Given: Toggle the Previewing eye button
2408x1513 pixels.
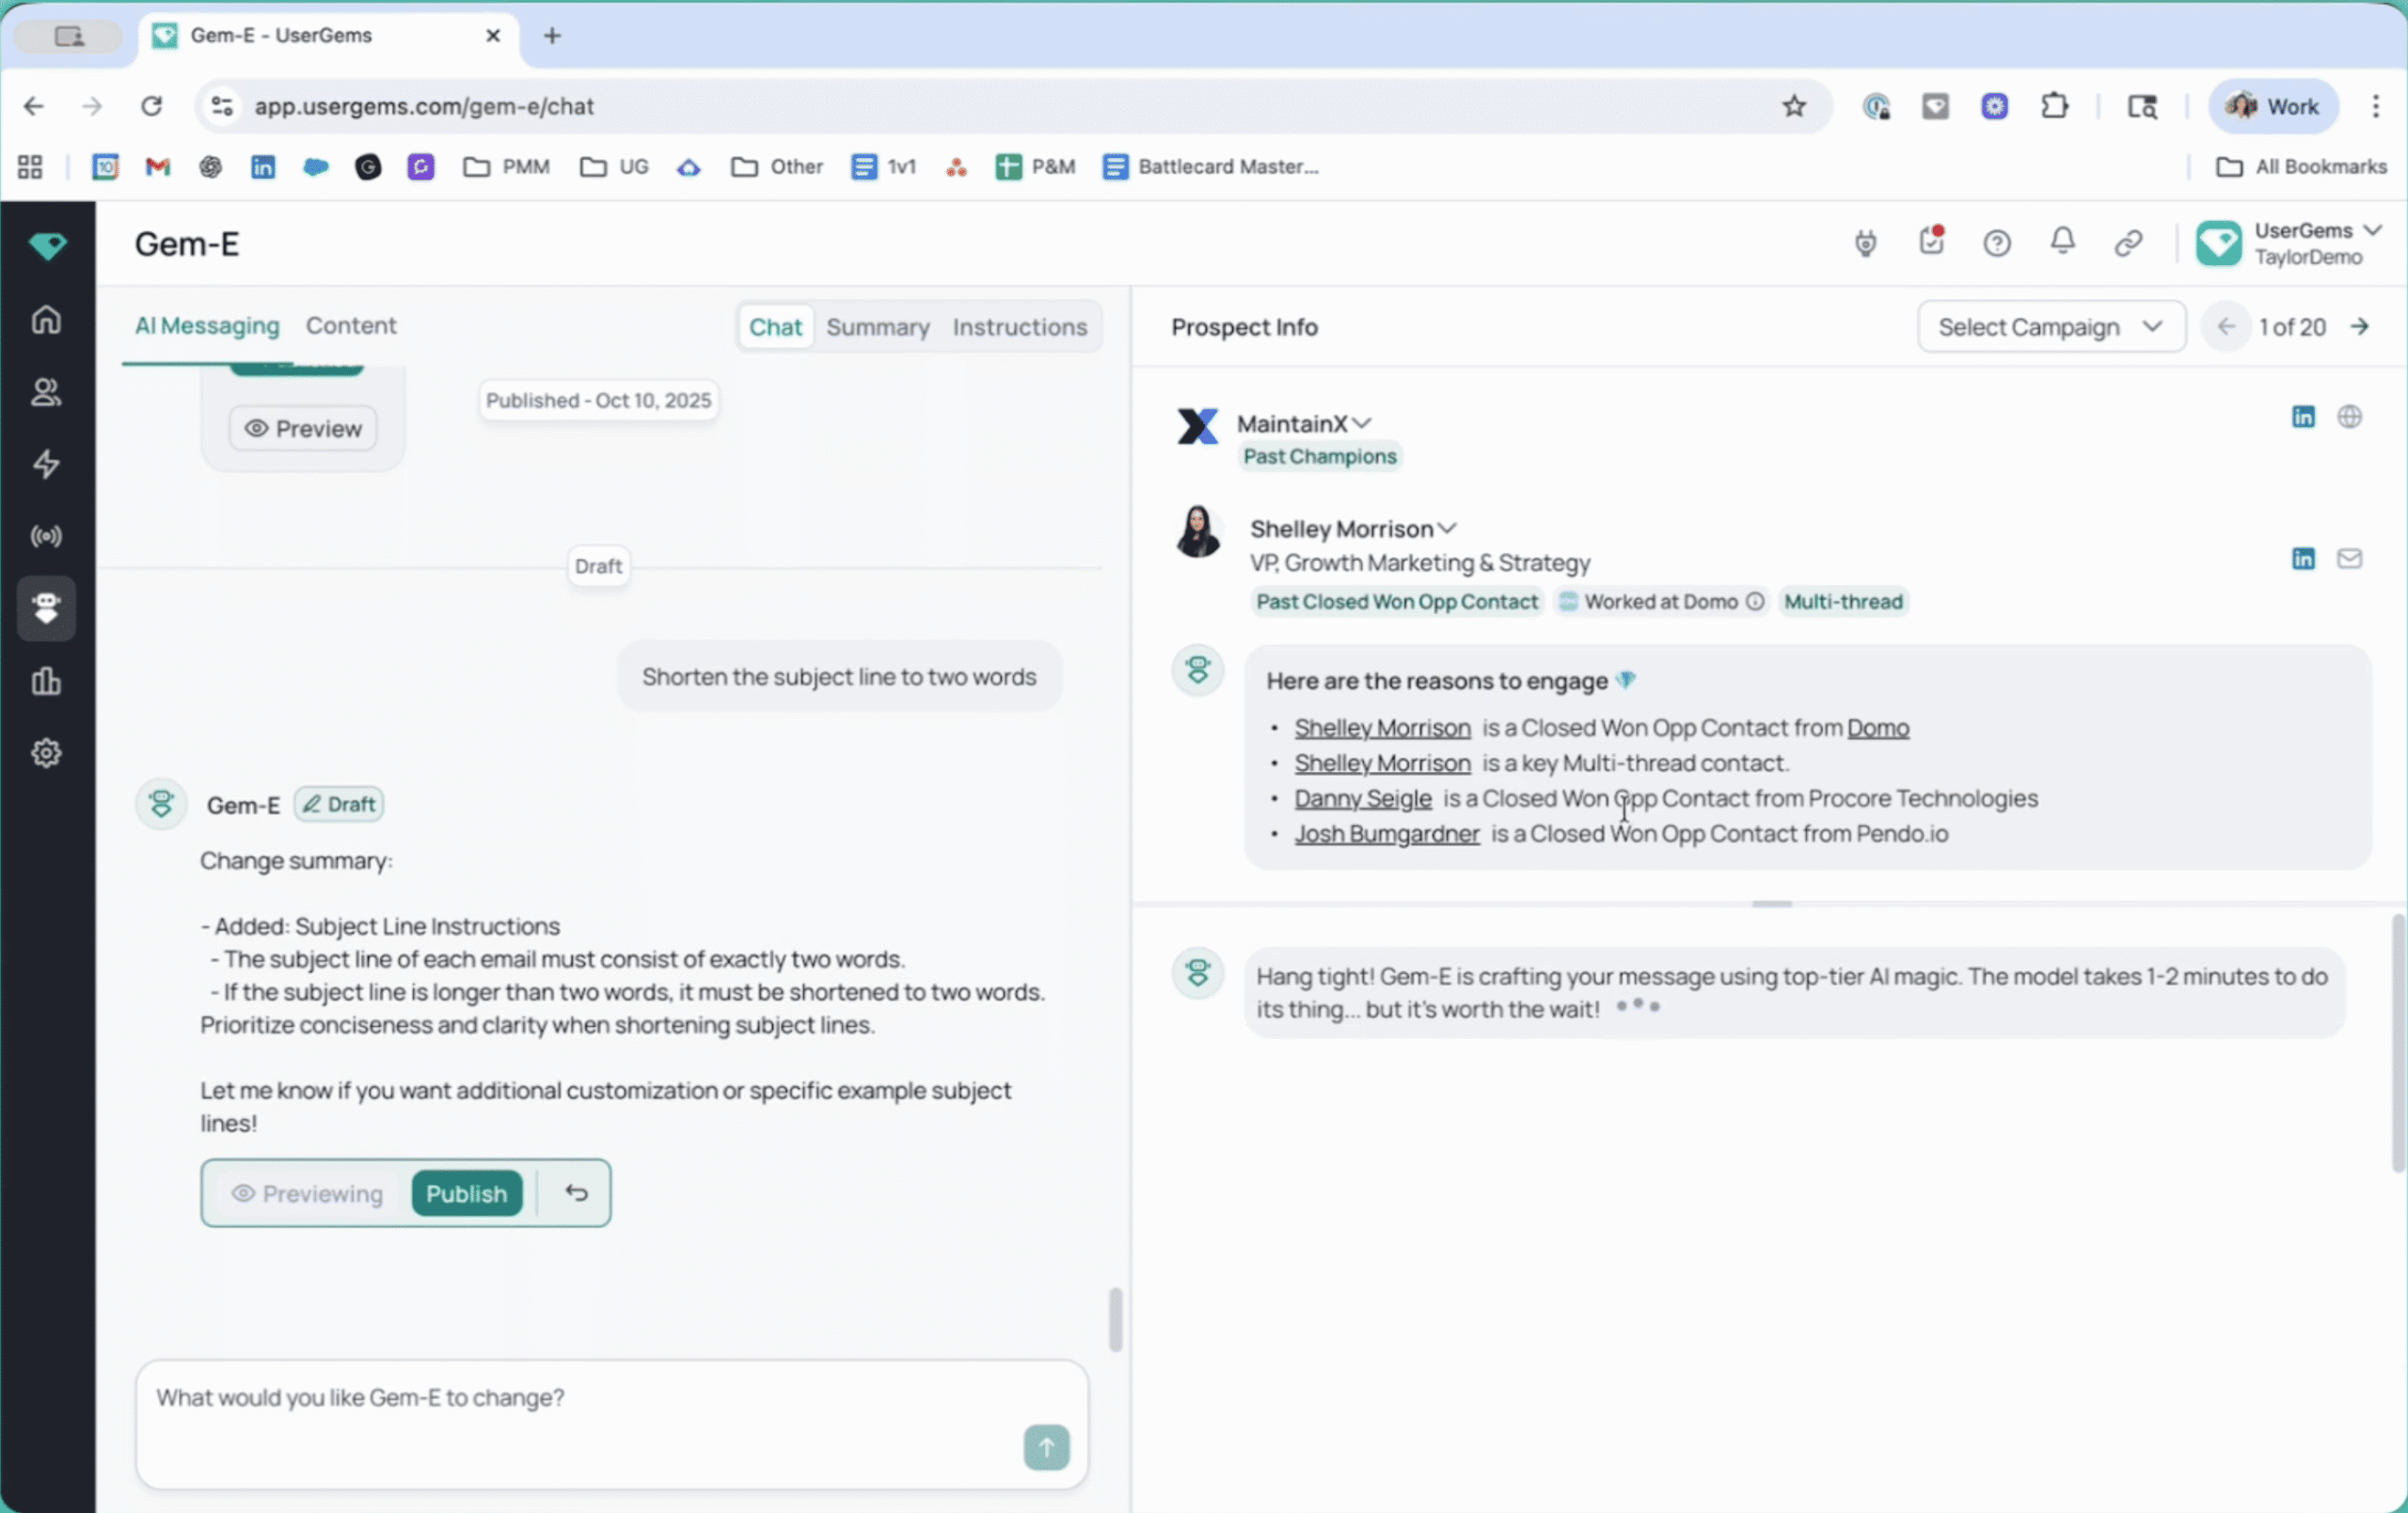Looking at the screenshot, I should 307,1194.
